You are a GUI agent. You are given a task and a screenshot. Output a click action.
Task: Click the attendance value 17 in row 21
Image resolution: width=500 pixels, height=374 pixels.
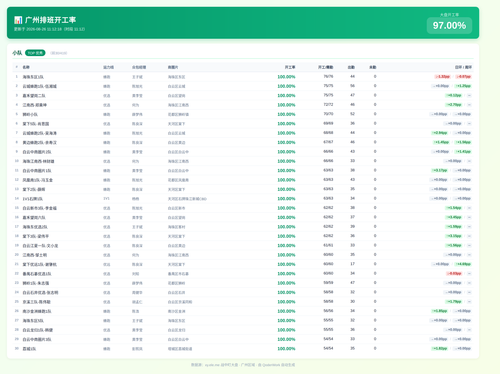(352, 264)
